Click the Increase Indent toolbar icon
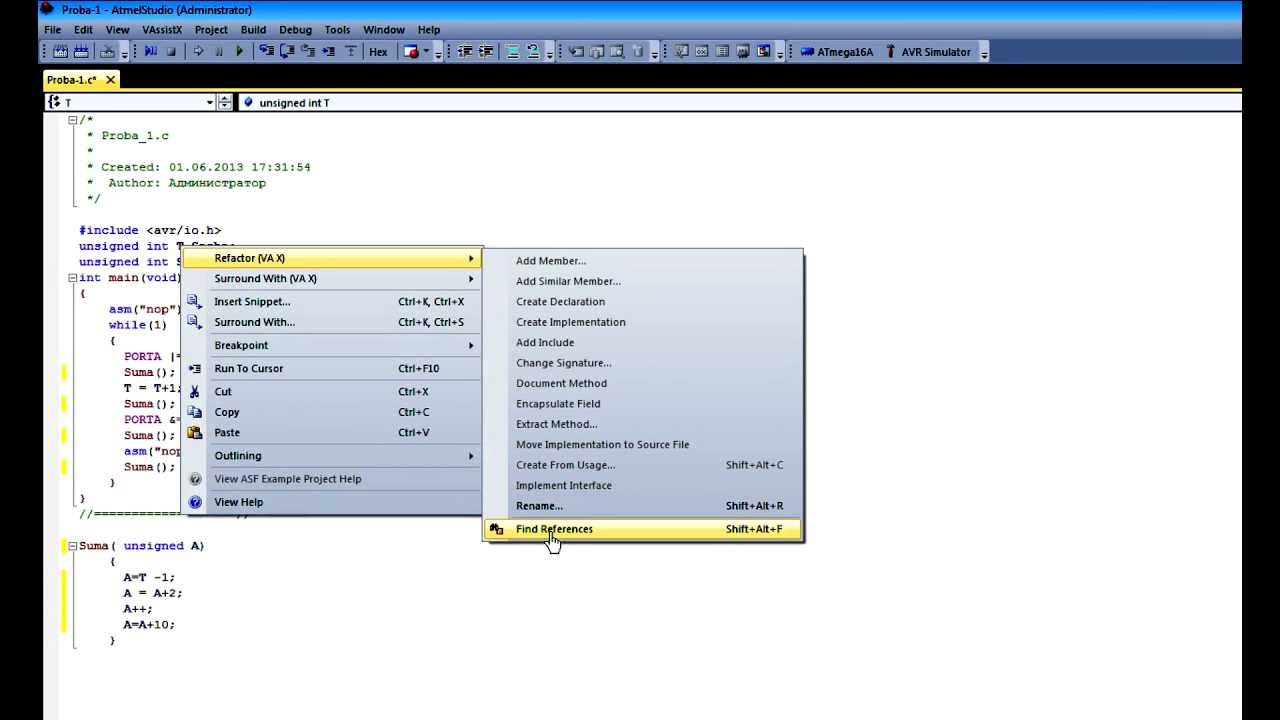This screenshot has width=1280, height=720. click(486, 51)
